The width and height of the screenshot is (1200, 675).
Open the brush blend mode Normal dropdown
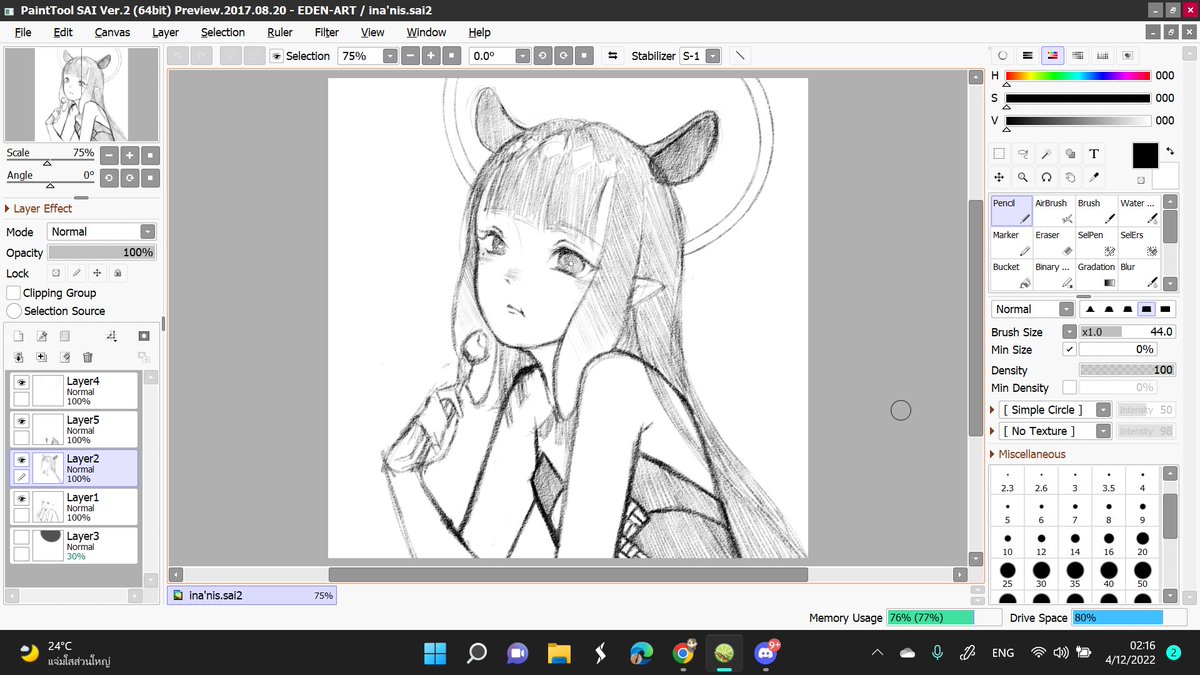(1033, 309)
